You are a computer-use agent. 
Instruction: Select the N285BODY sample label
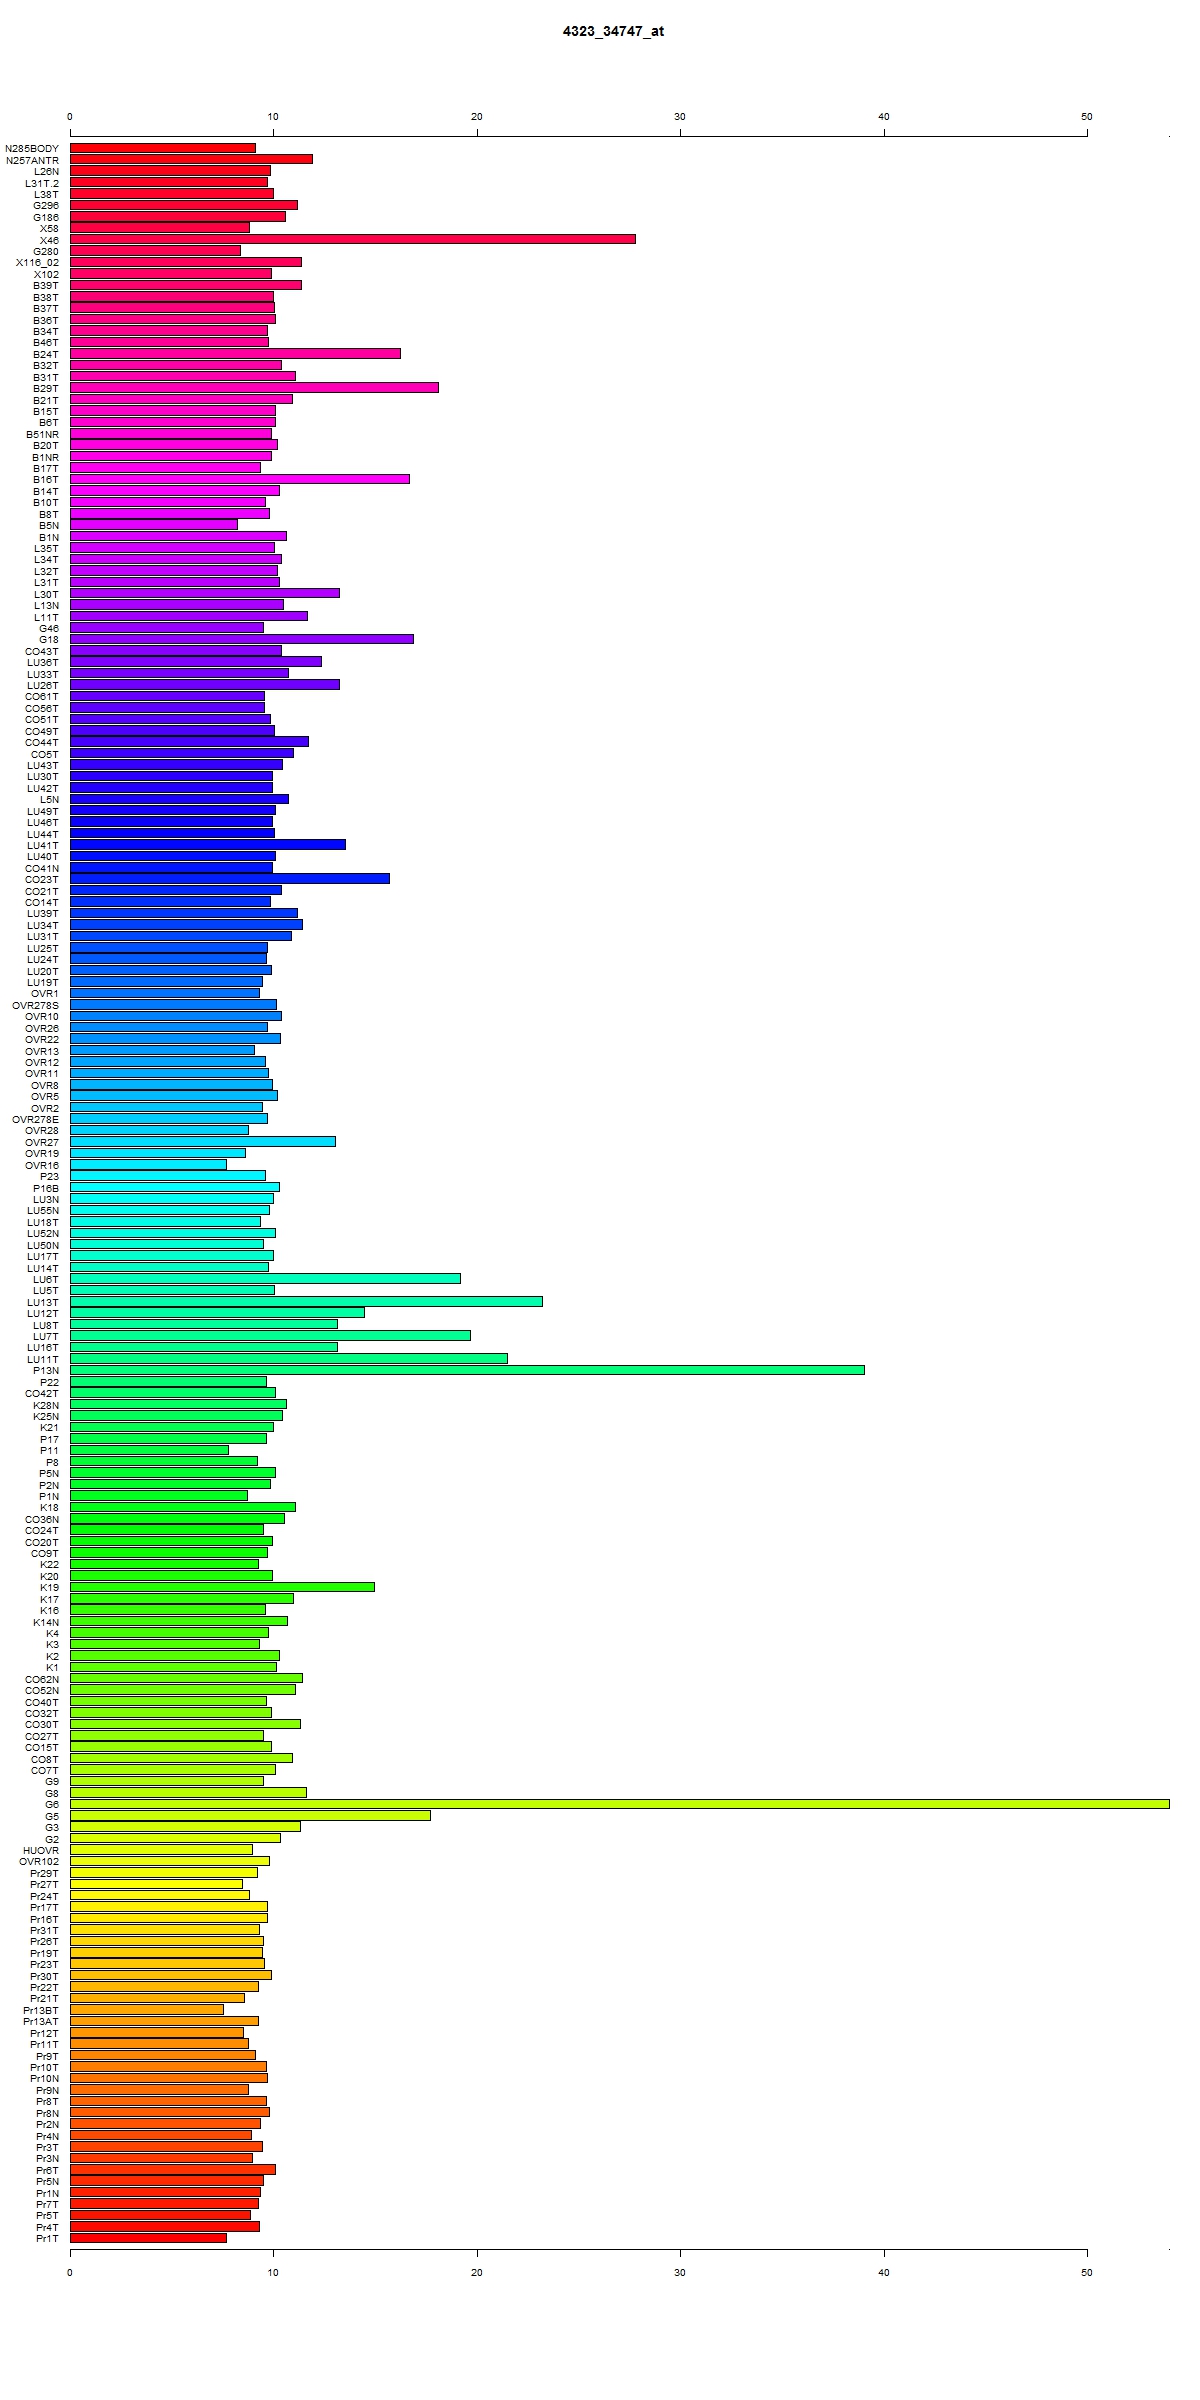tap(32, 148)
